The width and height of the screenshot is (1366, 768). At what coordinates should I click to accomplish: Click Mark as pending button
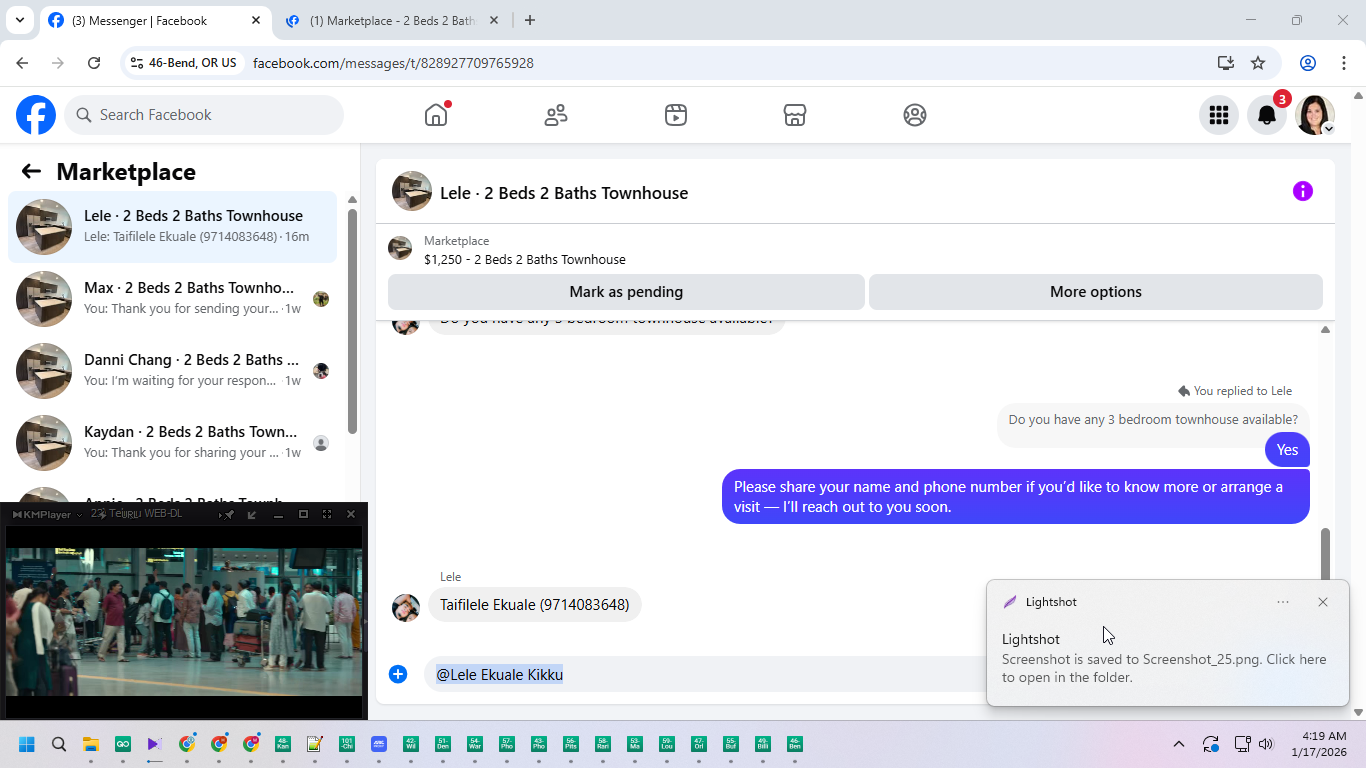tap(626, 292)
